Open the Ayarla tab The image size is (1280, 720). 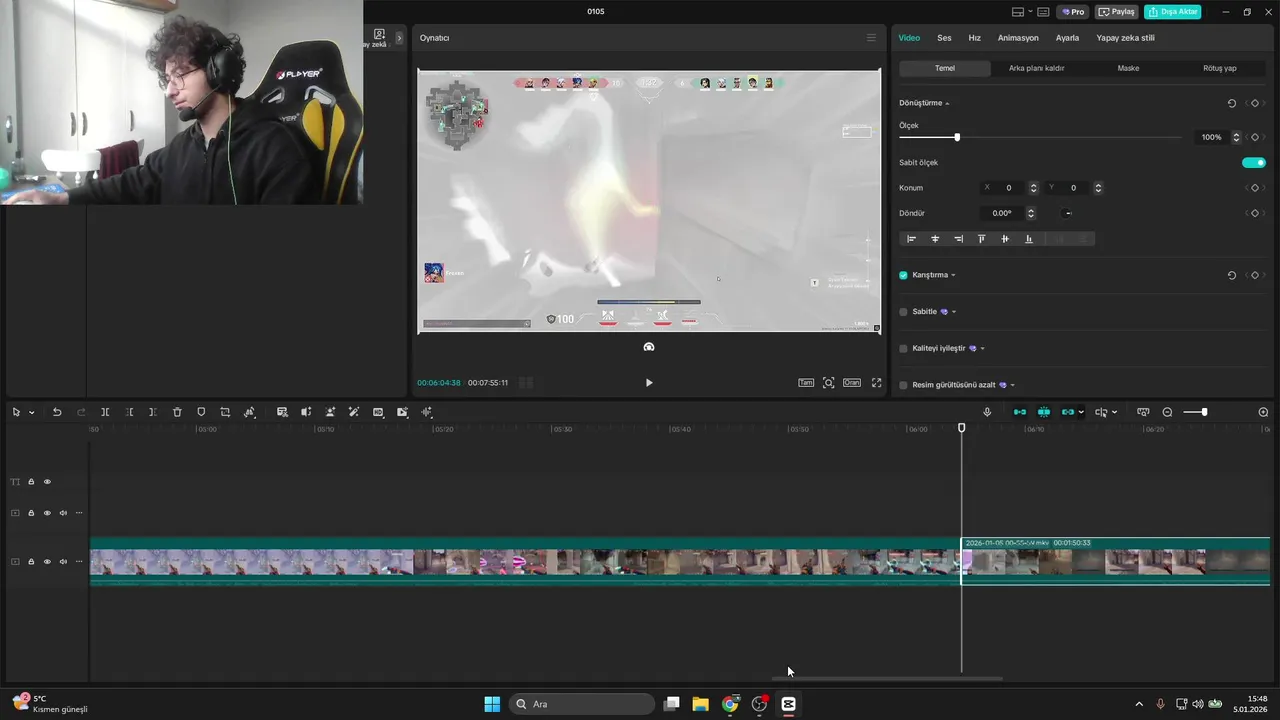coord(1067,38)
